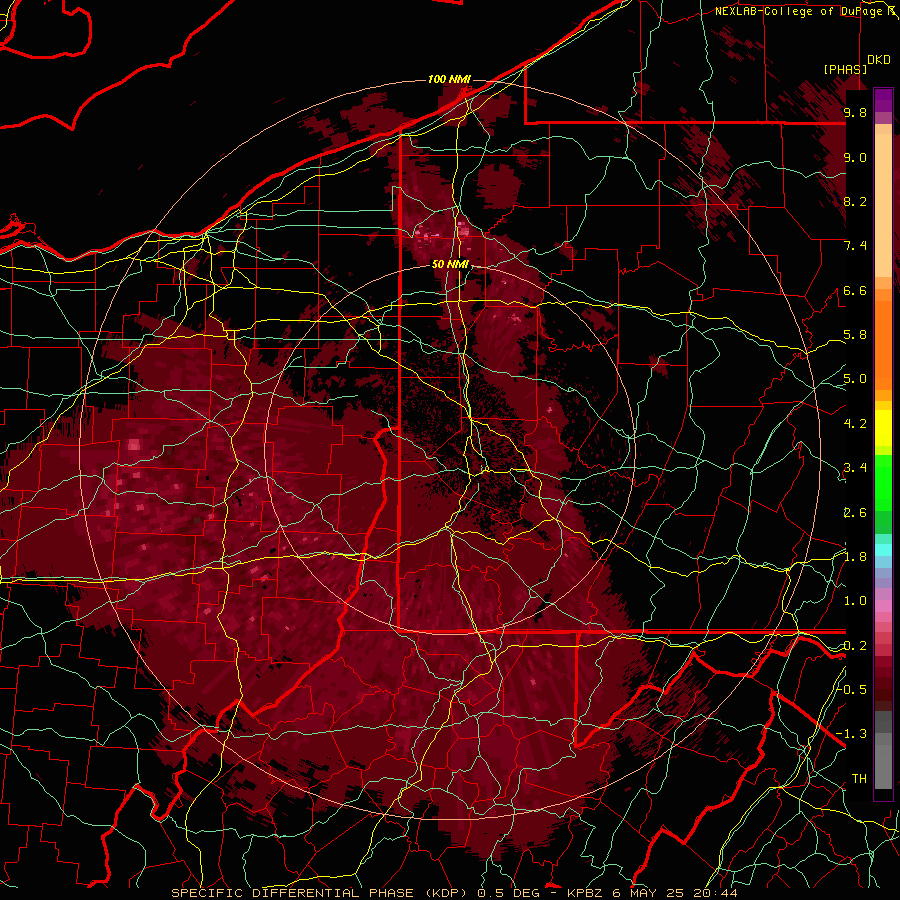Click the 3.4 legend value
Image resolution: width=900 pixels, height=900 pixels.
click(855, 468)
